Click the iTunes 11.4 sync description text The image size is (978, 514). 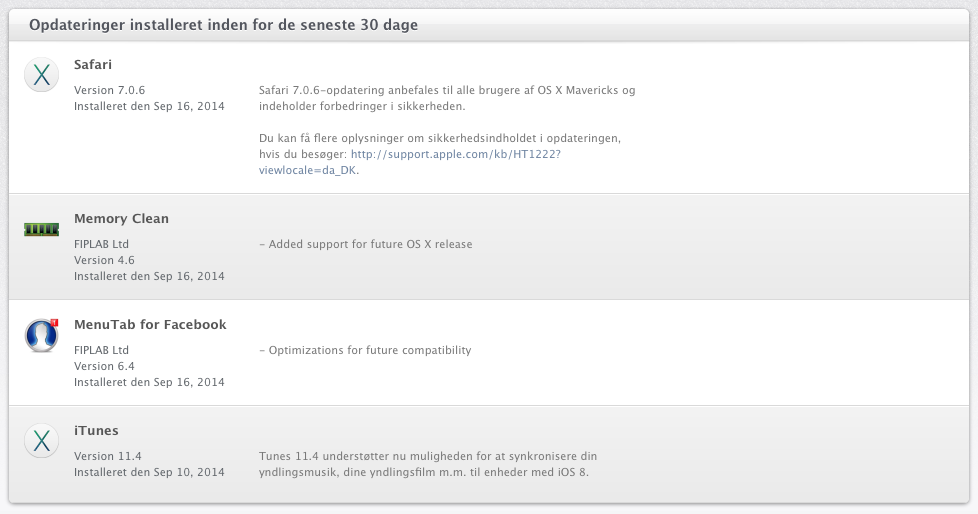coord(428,464)
